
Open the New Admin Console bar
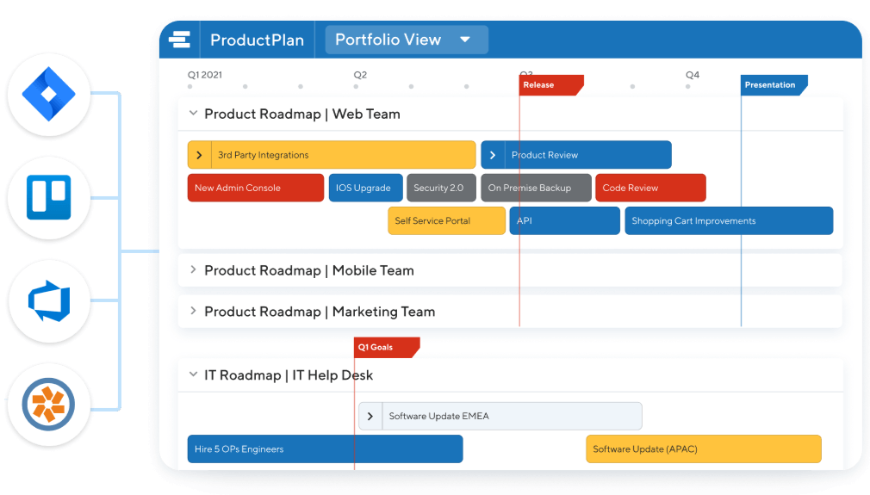255,188
